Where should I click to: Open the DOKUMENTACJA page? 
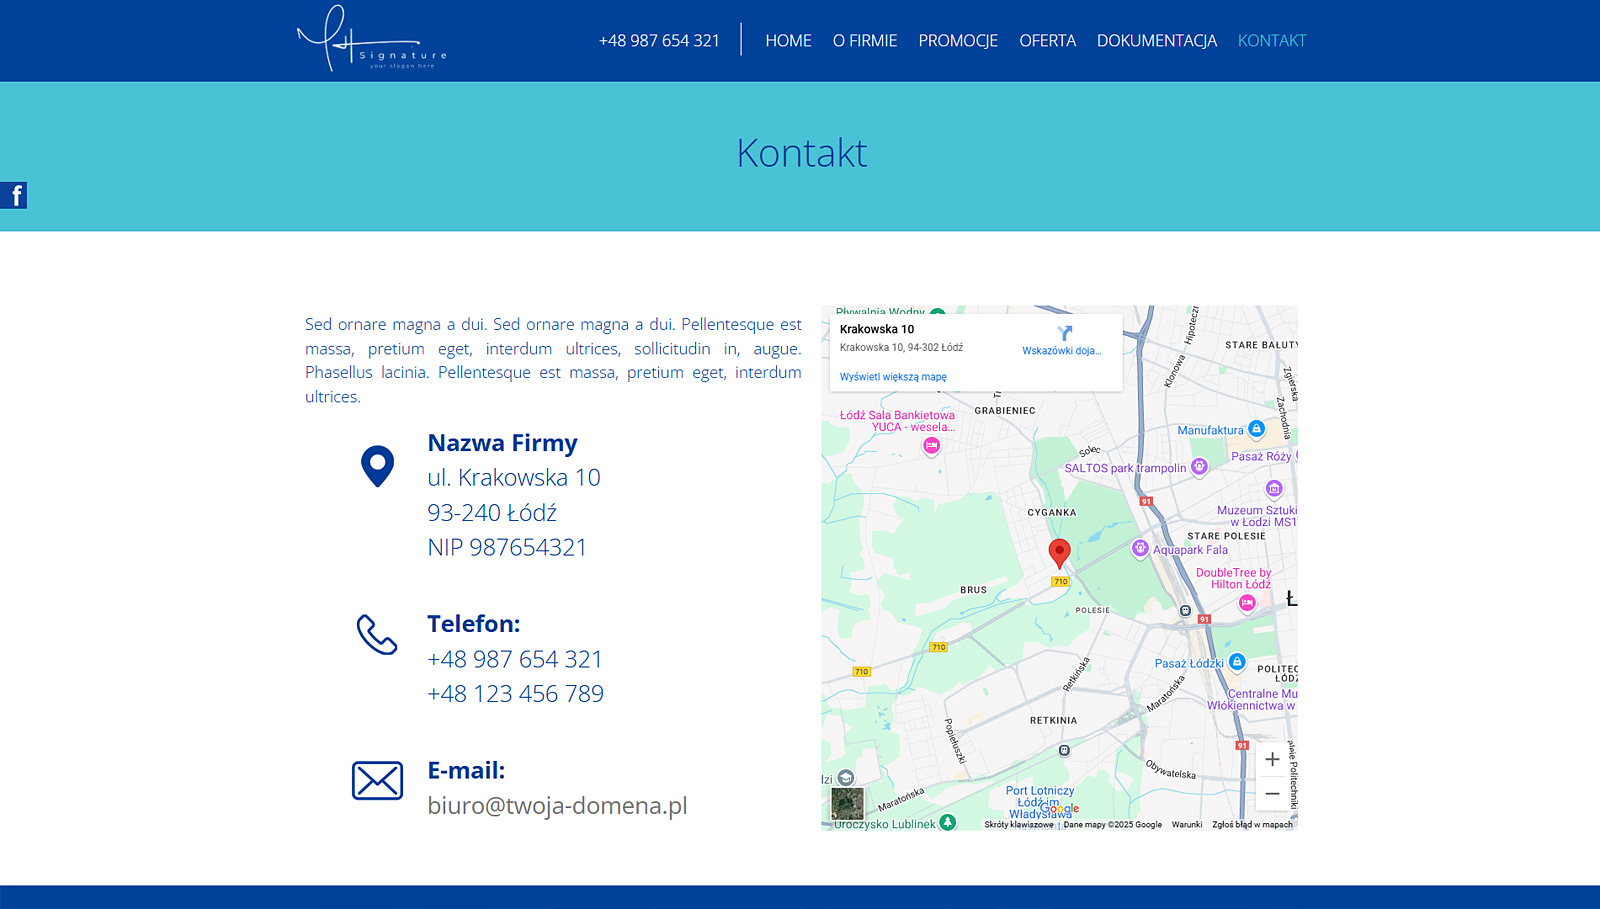pyautogui.click(x=1156, y=41)
